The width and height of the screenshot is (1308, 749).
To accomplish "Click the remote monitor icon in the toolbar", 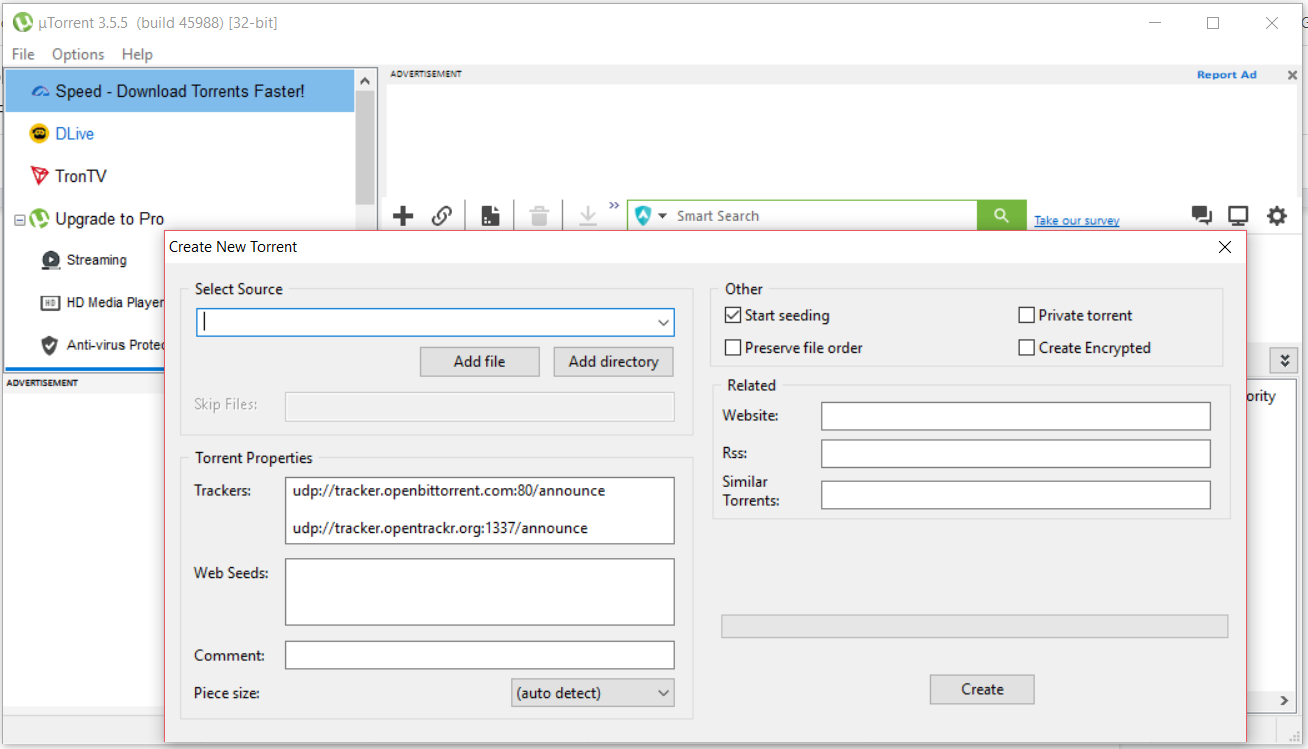I will (1239, 216).
